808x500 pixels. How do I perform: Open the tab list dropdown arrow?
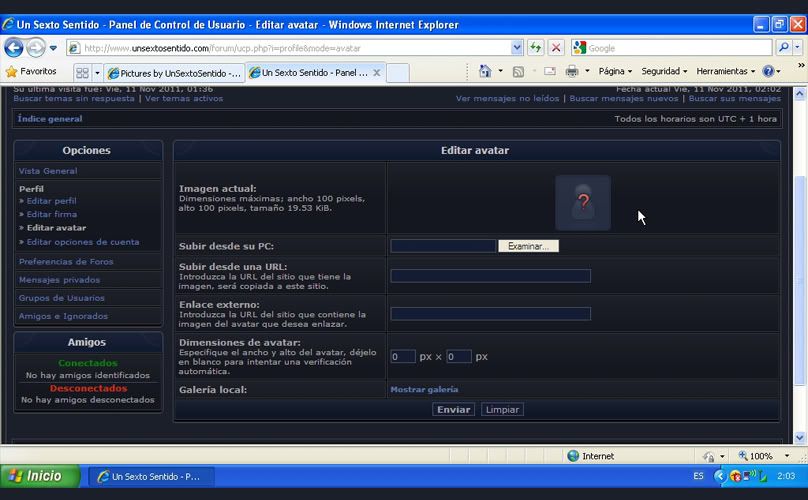97,73
